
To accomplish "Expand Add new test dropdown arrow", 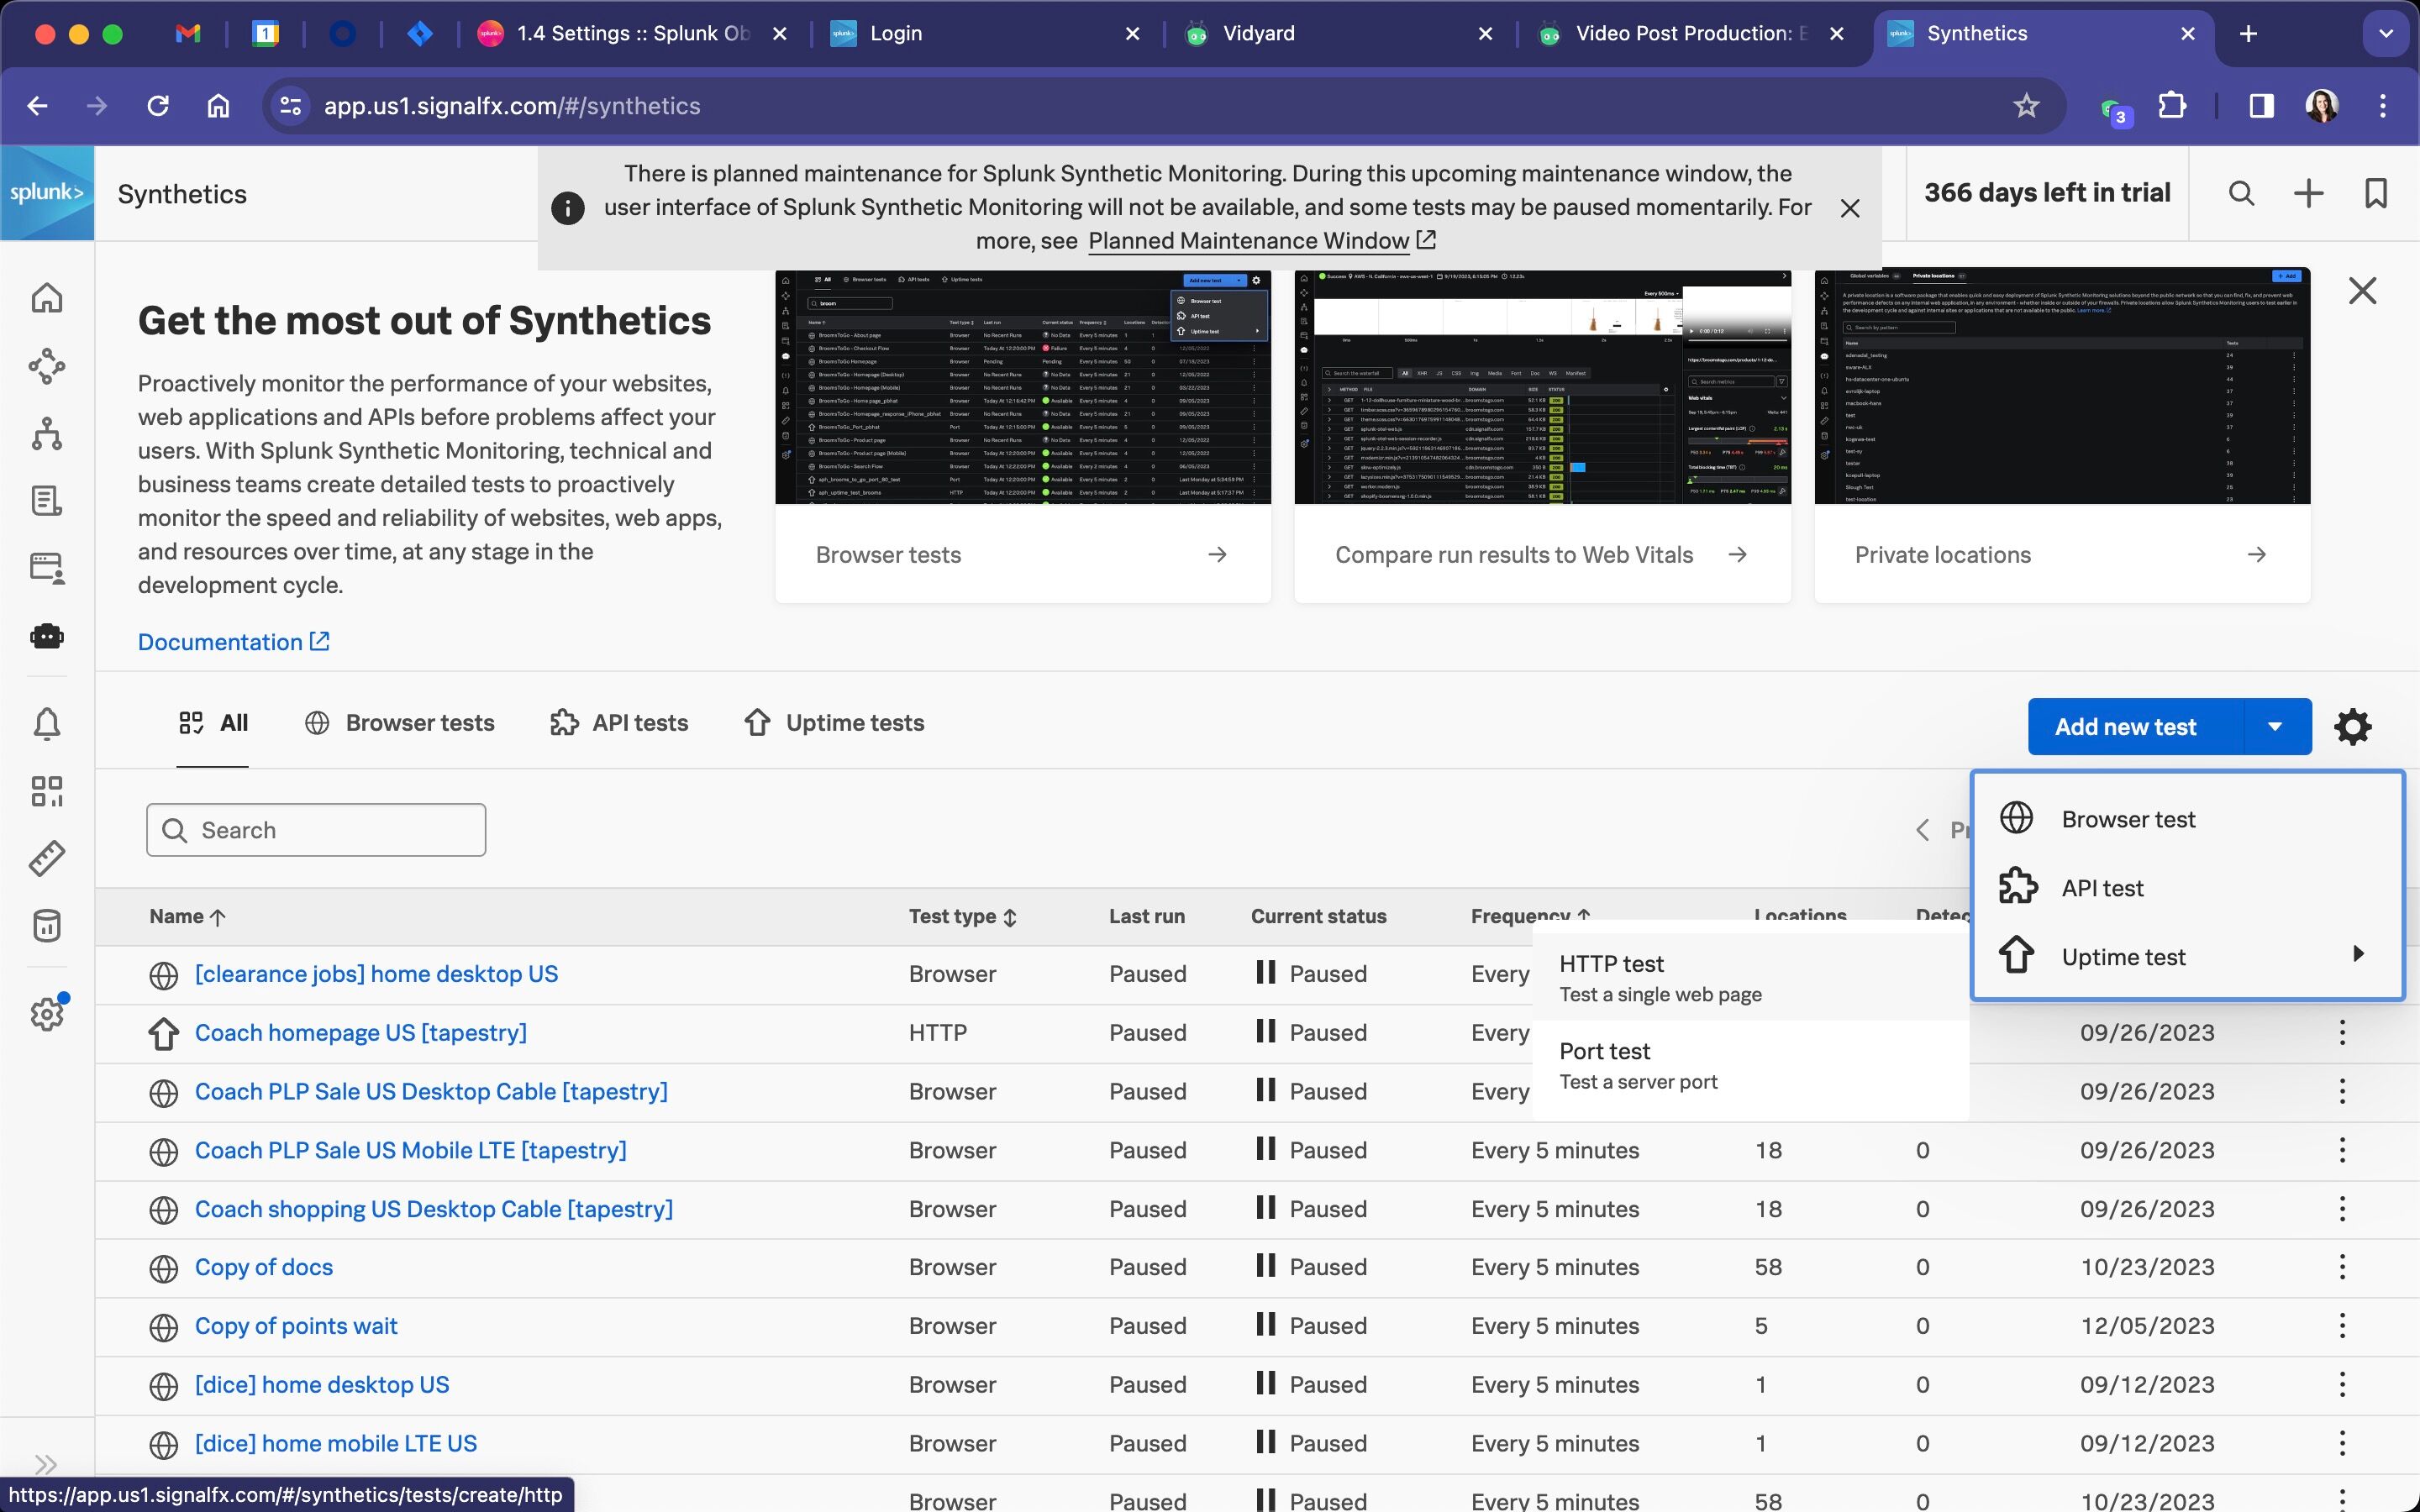I will pos(2275,727).
